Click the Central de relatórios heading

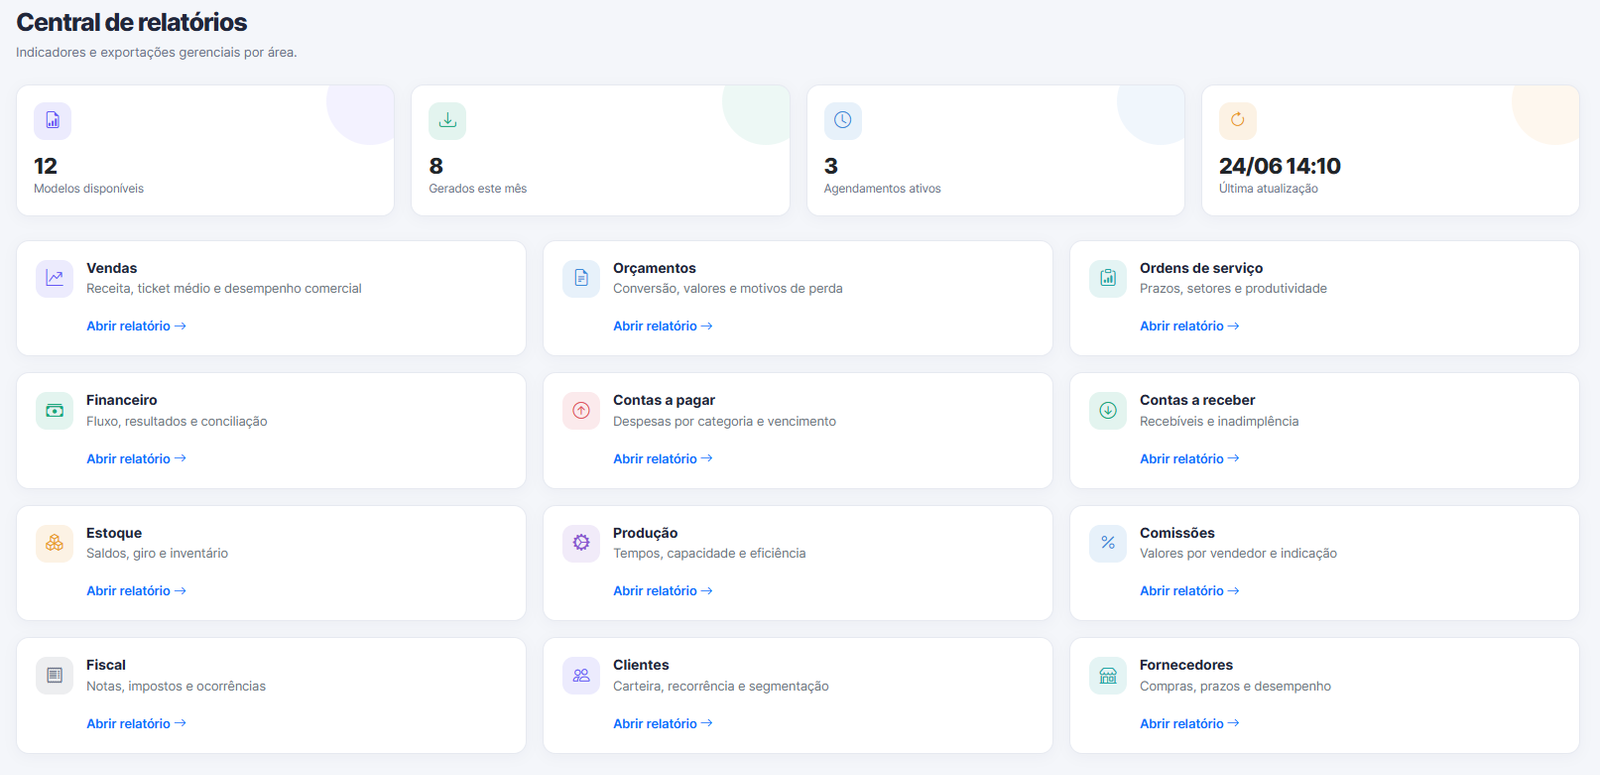pos(131,22)
